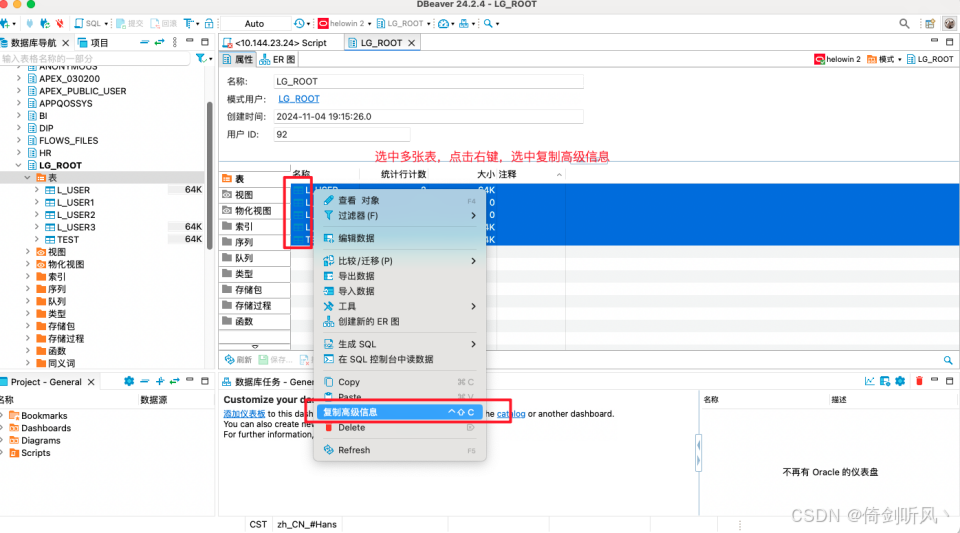Click the toolbar magnifier search icon
This screenshot has width=960, height=533.
pos(488,23)
